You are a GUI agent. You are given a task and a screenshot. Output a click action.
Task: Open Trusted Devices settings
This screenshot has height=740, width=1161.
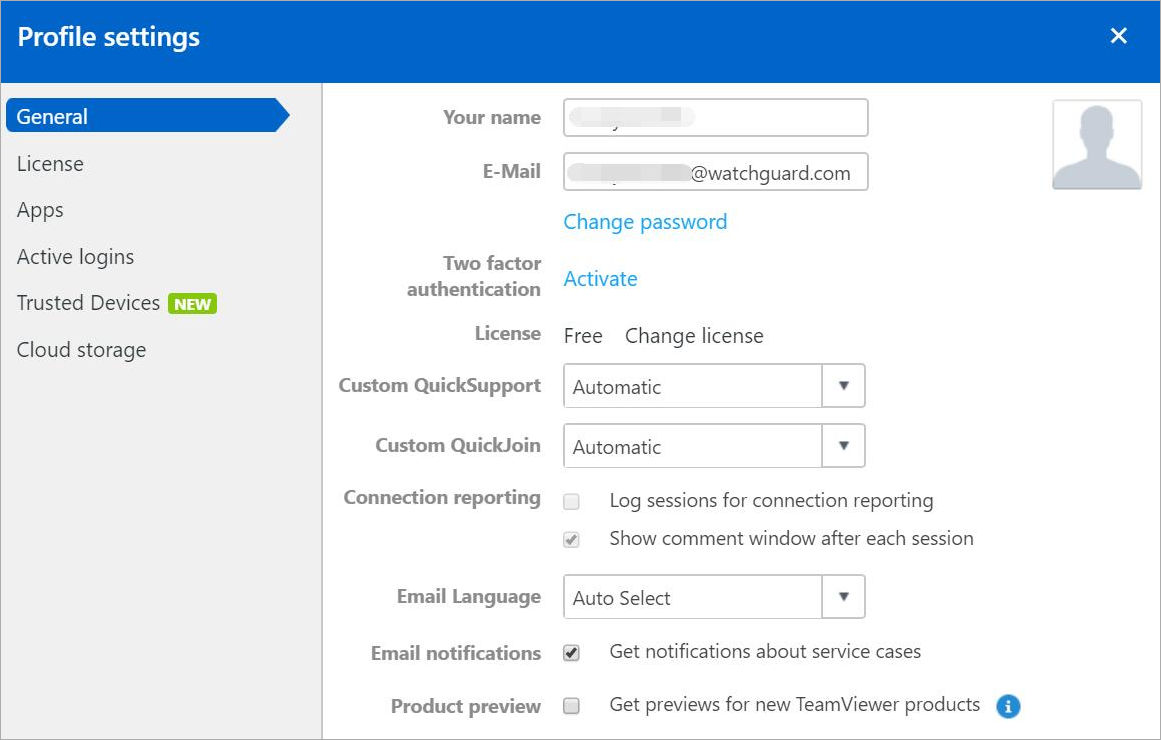click(87, 303)
